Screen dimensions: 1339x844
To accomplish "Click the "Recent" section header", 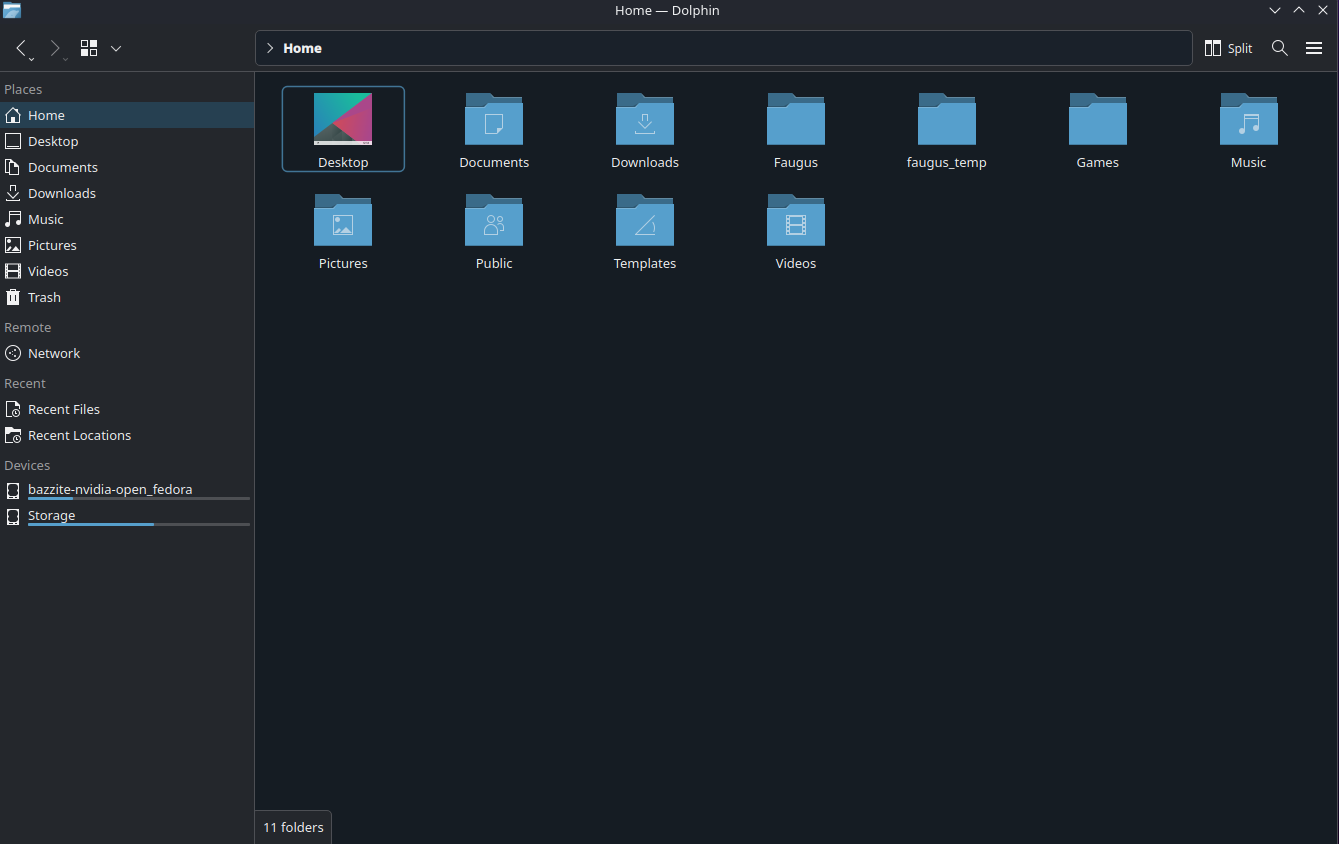I will 25,383.
